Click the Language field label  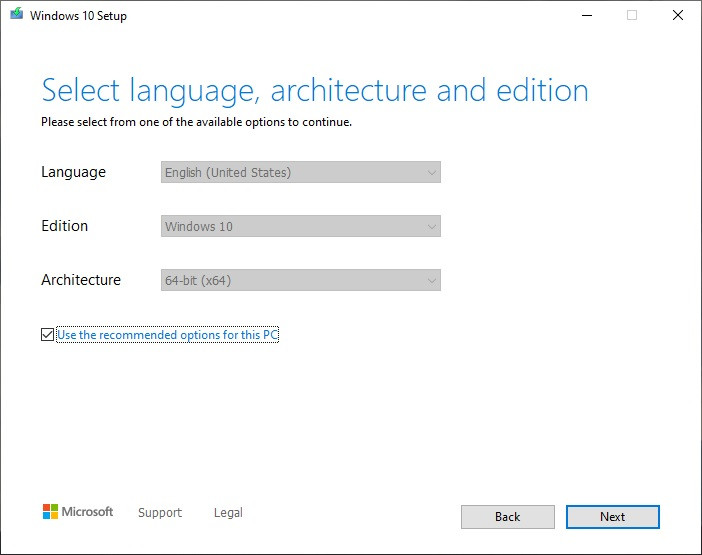73,172
